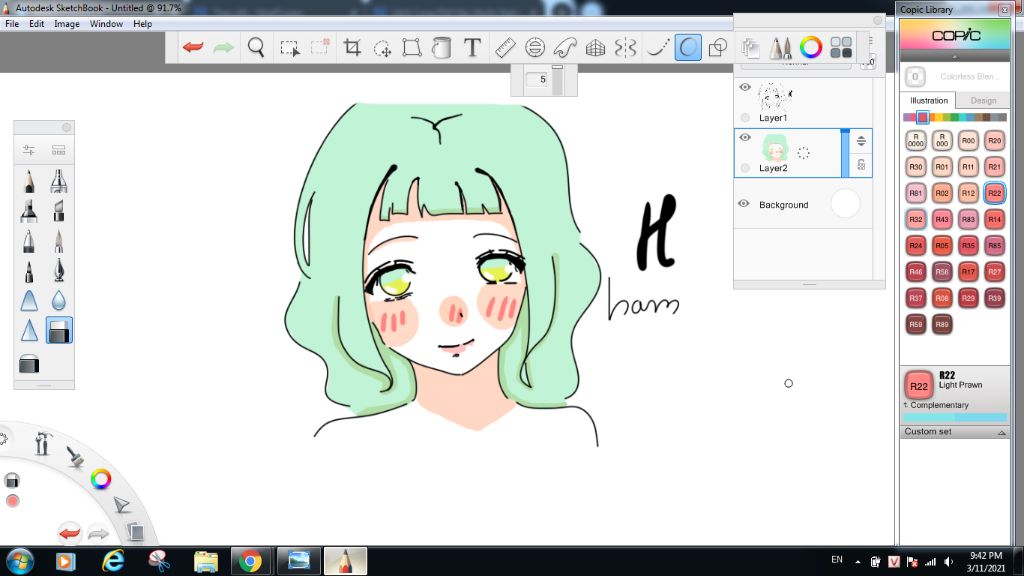Screen dimensions: 1024x576
Task: Select the Steady Stroke tool
Action: pyautogui.click(x=657, y=48)
